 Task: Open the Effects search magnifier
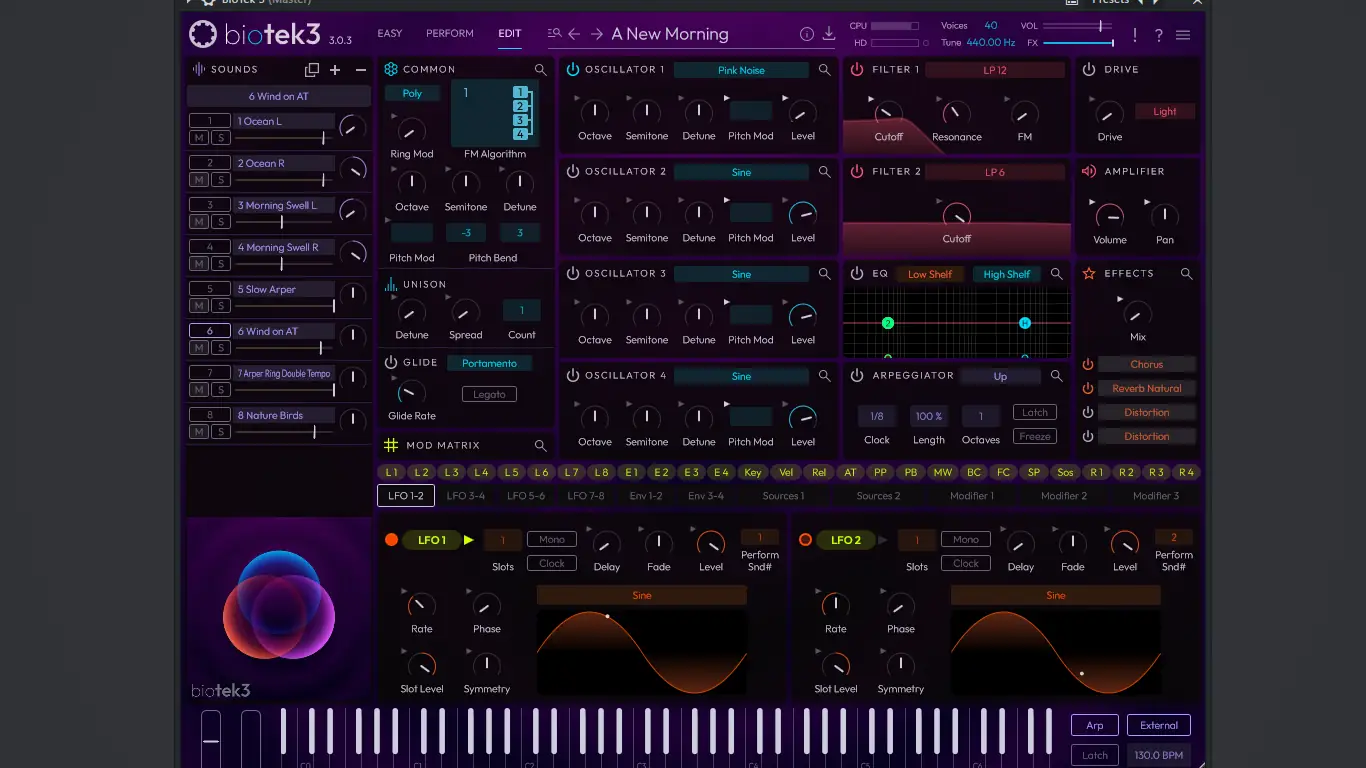pyautogui.click(x=1186, y=274)
